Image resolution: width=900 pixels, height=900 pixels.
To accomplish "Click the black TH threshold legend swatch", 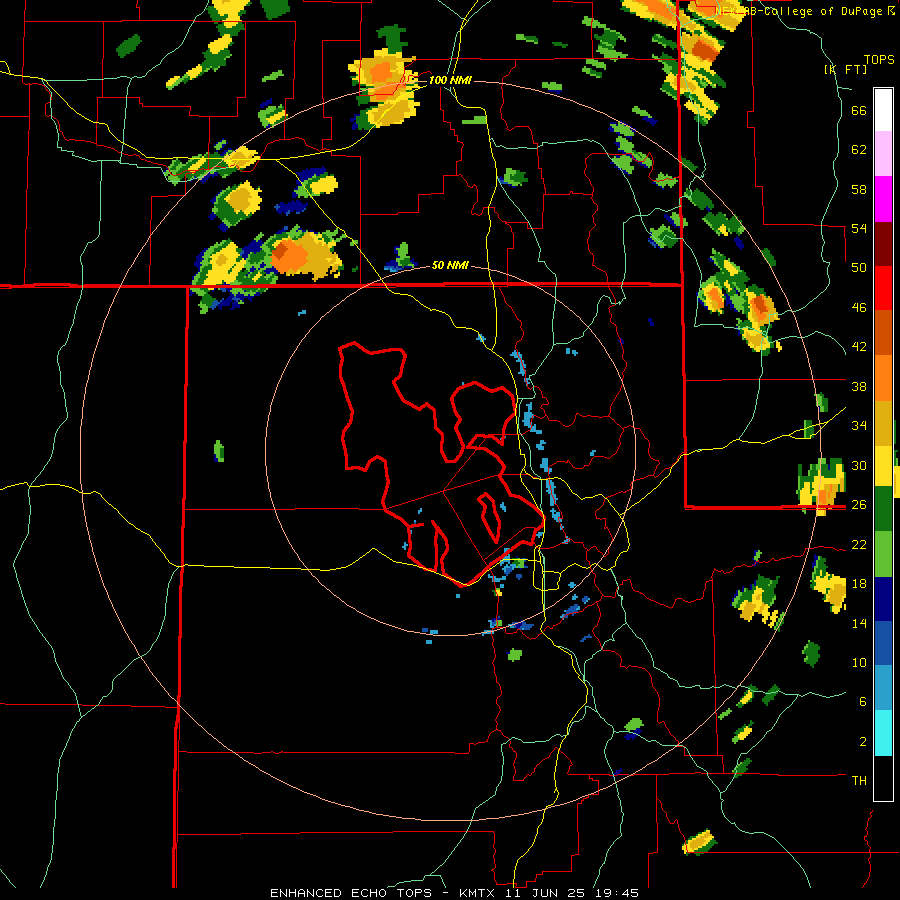I will [883, 778].
